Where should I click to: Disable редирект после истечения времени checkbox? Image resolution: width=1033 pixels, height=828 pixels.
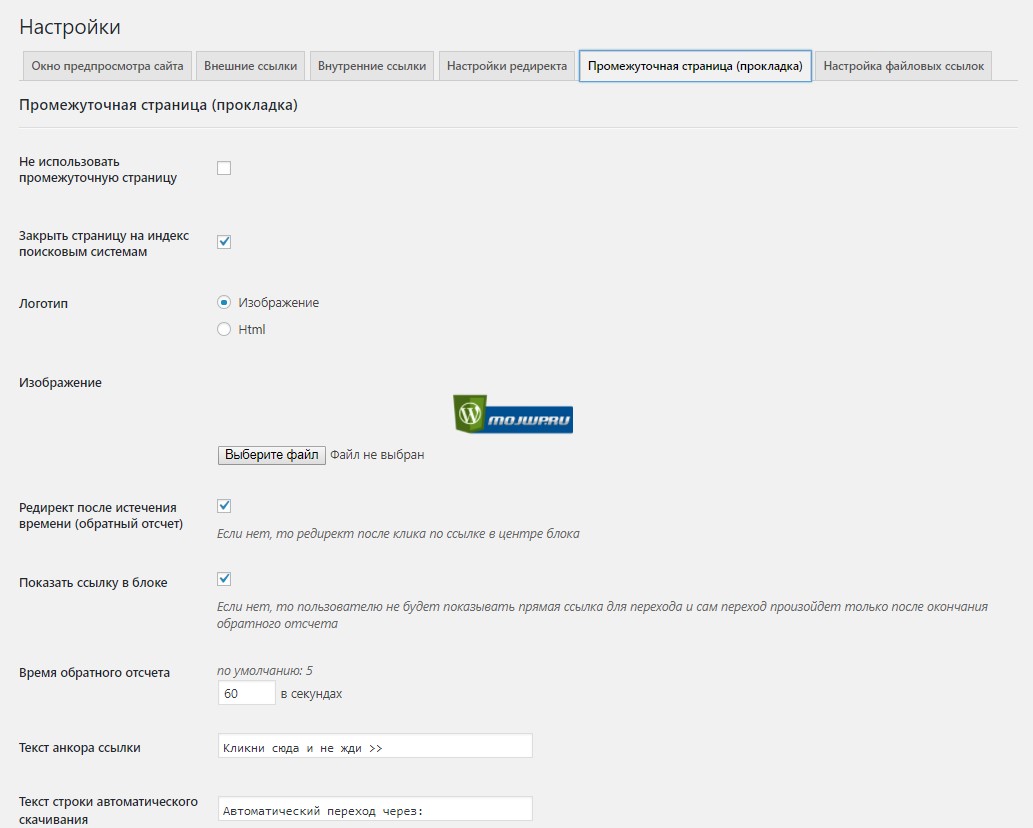[224, 507]
